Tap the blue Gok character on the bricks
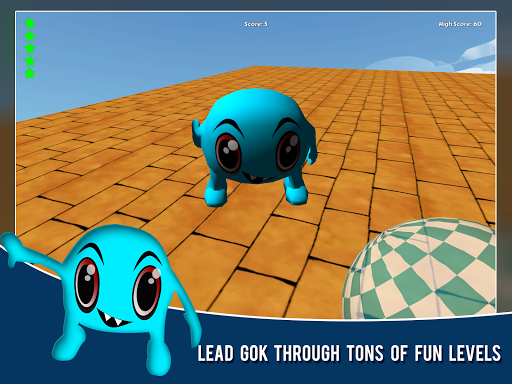 click(255, 147)
